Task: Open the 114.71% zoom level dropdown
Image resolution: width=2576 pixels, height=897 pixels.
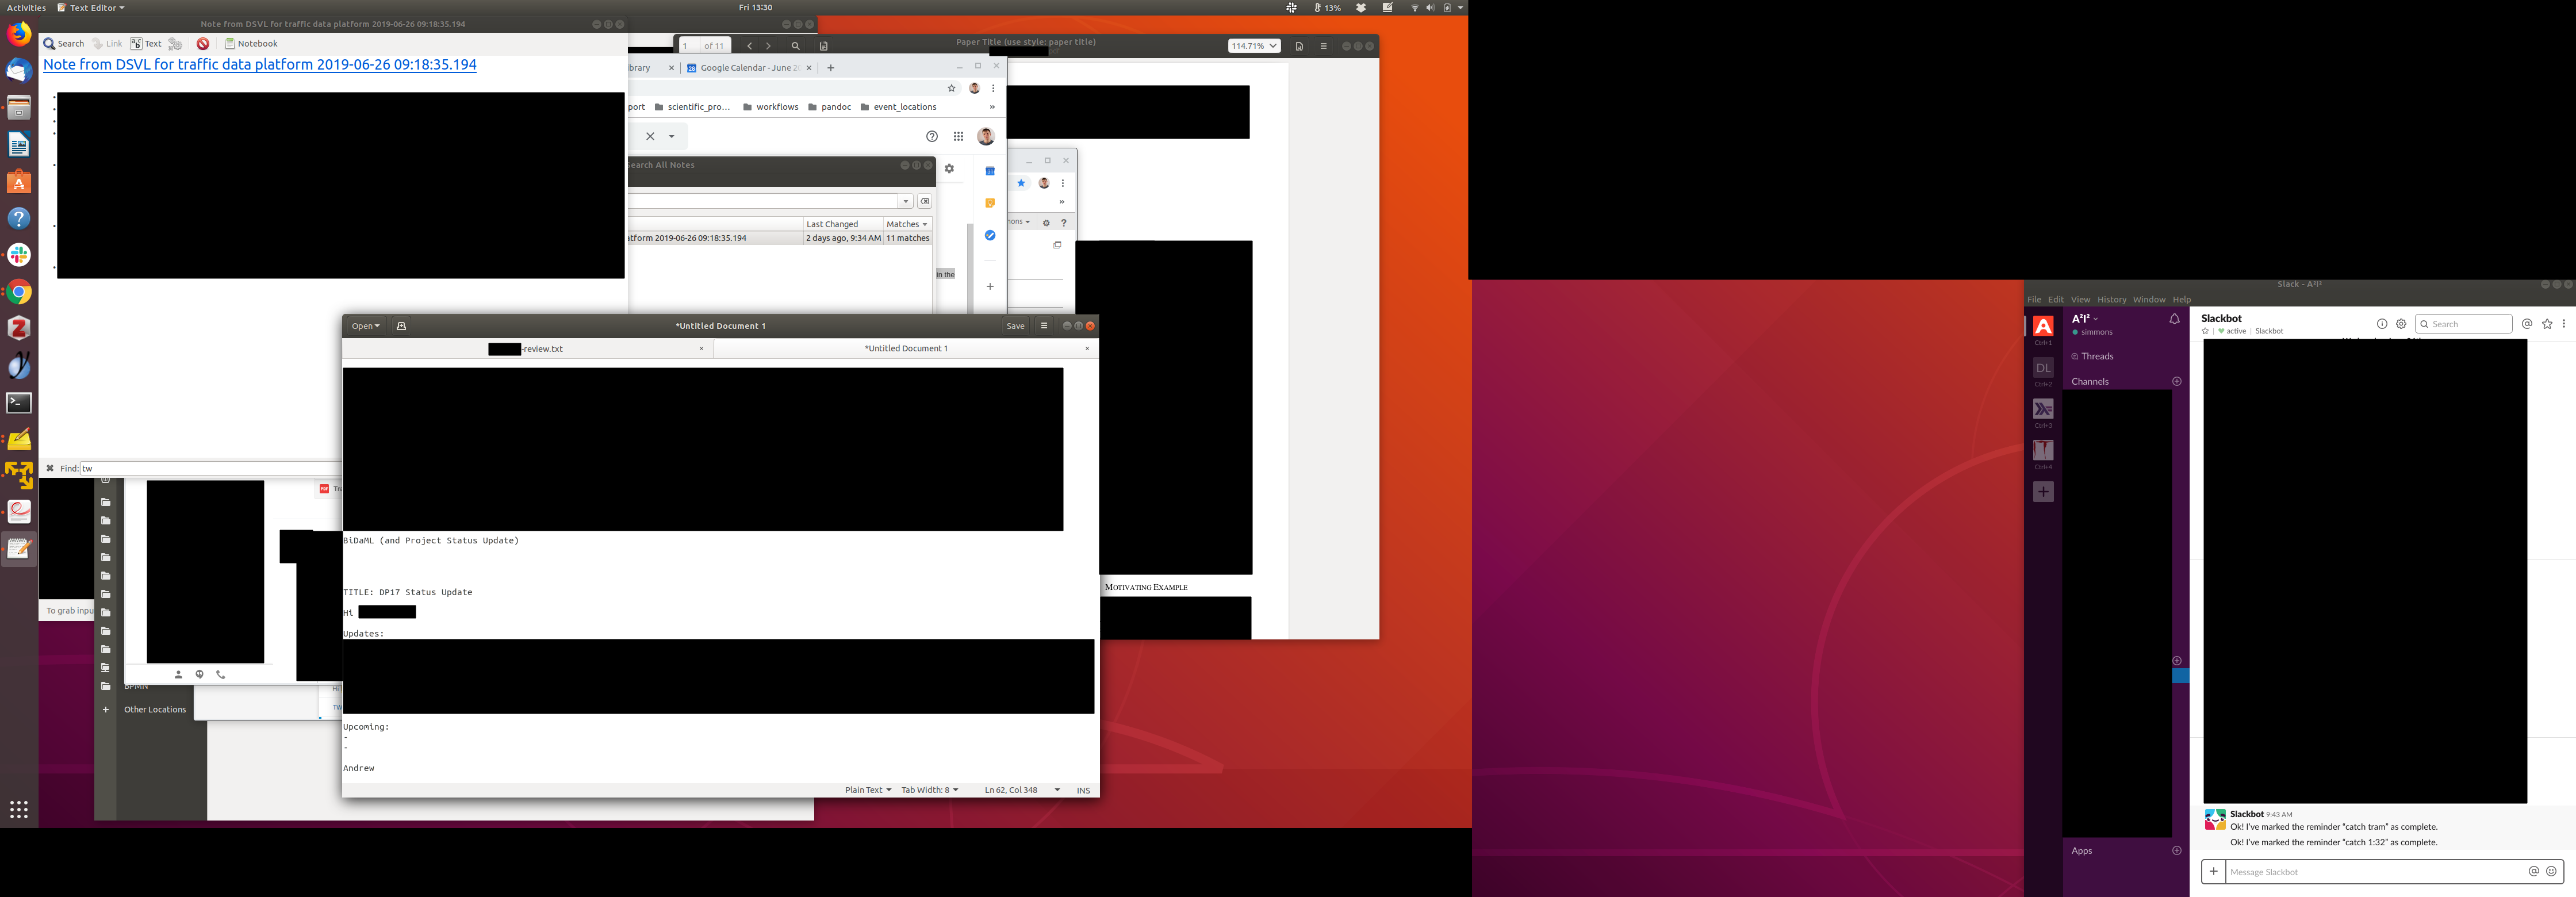Action: [x=1254, y=46]
